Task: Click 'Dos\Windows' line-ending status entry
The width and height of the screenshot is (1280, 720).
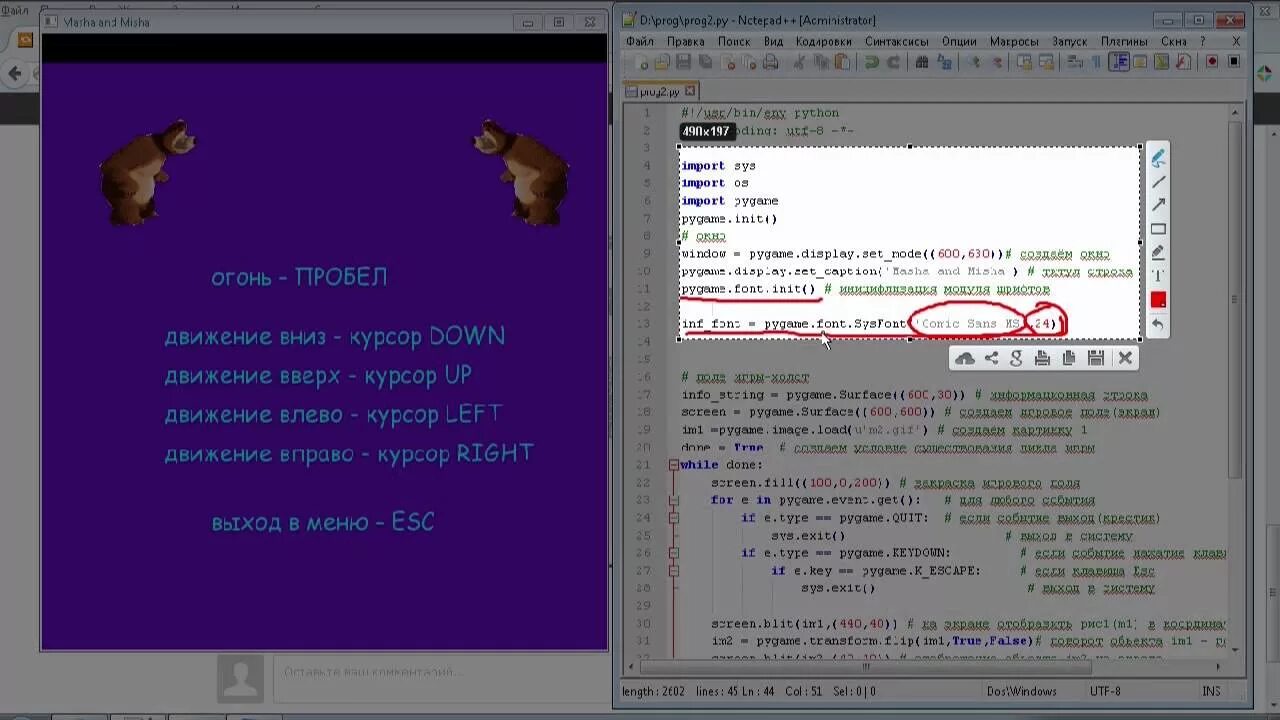Action: pyautogui.click(x=1021, y=691)
